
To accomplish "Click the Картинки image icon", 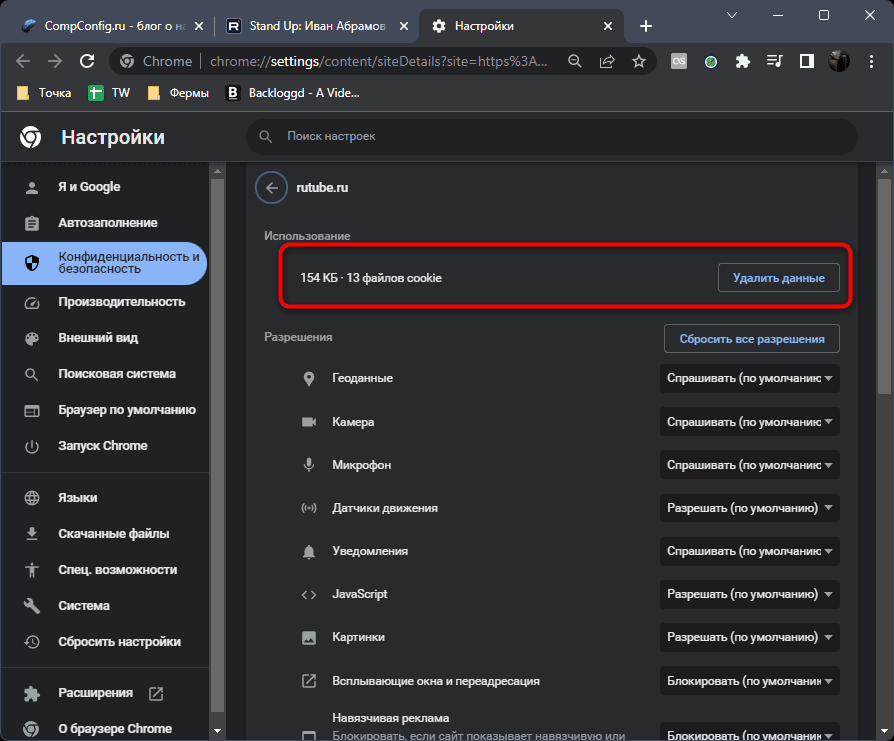I will tap(308, 637).
